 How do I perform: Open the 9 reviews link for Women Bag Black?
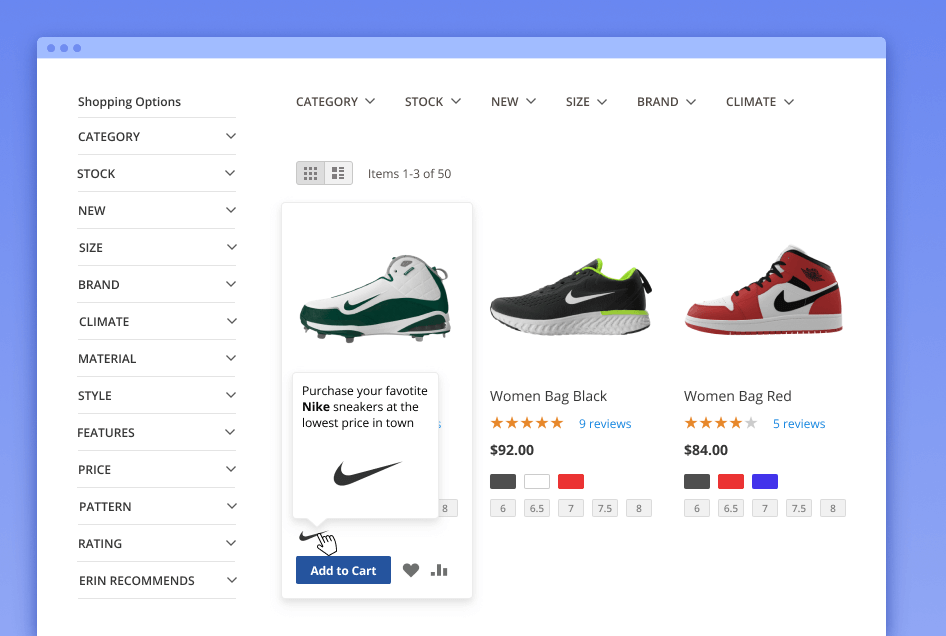click(605, 423)
